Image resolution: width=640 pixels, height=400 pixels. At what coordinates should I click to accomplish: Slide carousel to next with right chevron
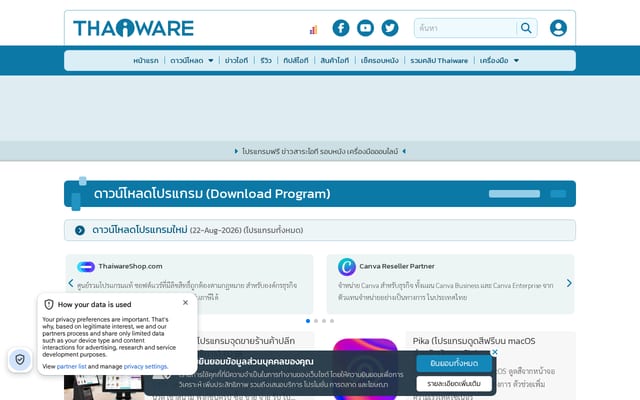[x=569, y=283]
